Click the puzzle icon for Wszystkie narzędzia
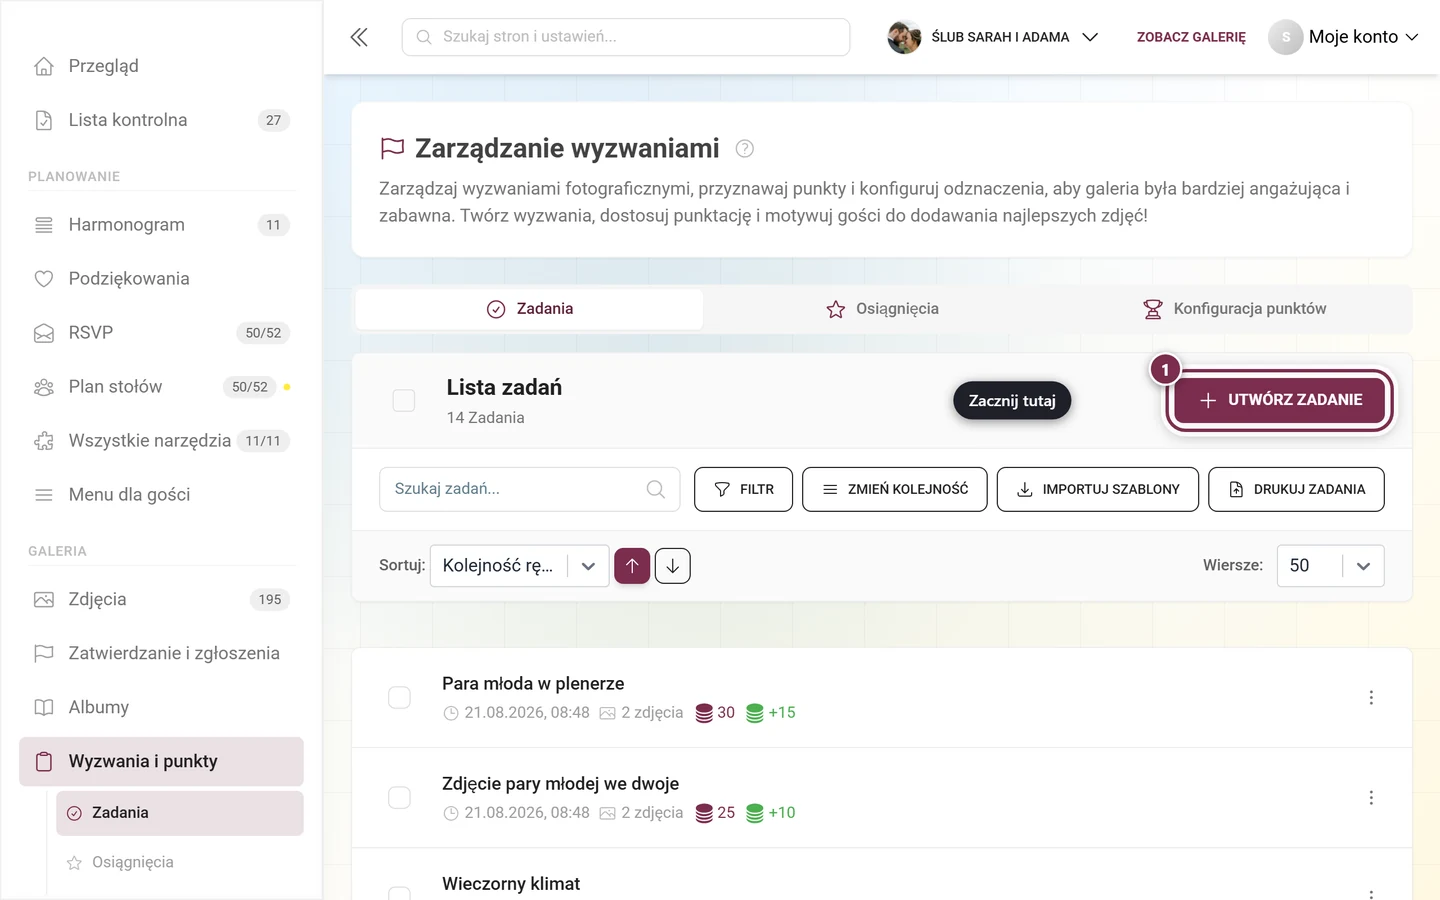1440x900 pixels. pos(44,441)
